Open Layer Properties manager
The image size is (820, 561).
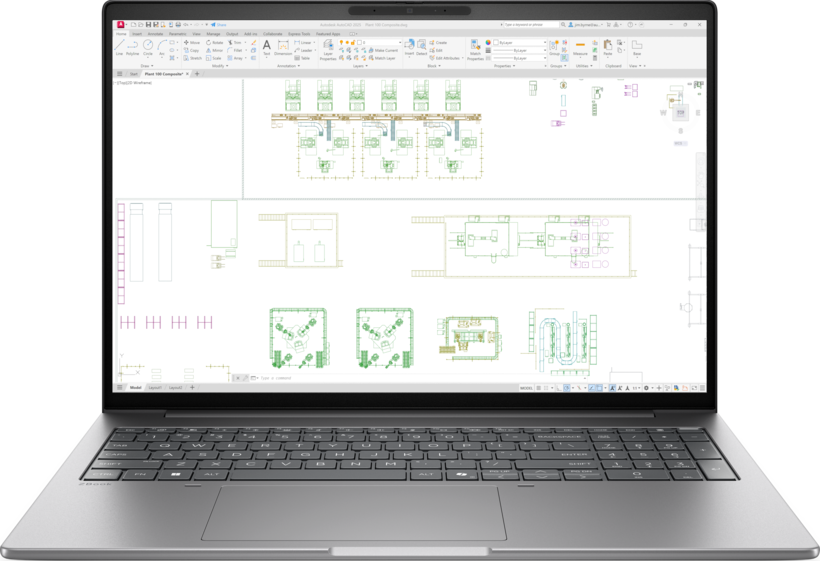328,50
